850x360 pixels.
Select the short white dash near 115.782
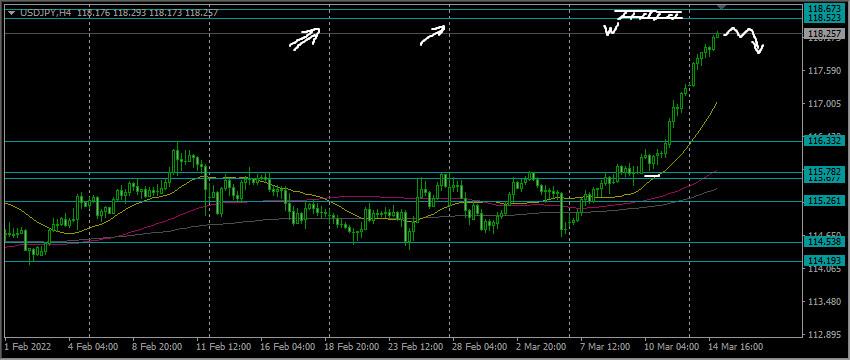point(652,176)
